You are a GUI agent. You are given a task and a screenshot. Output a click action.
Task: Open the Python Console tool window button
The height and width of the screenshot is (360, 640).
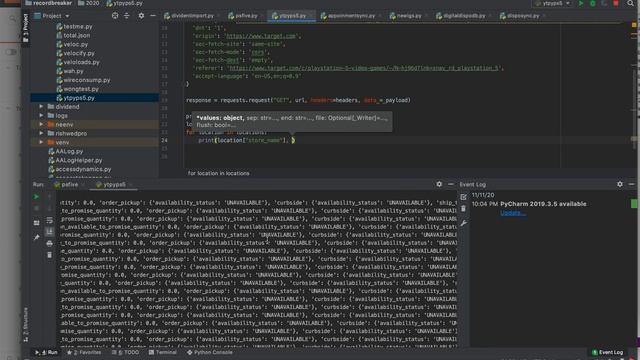(209, 352)
